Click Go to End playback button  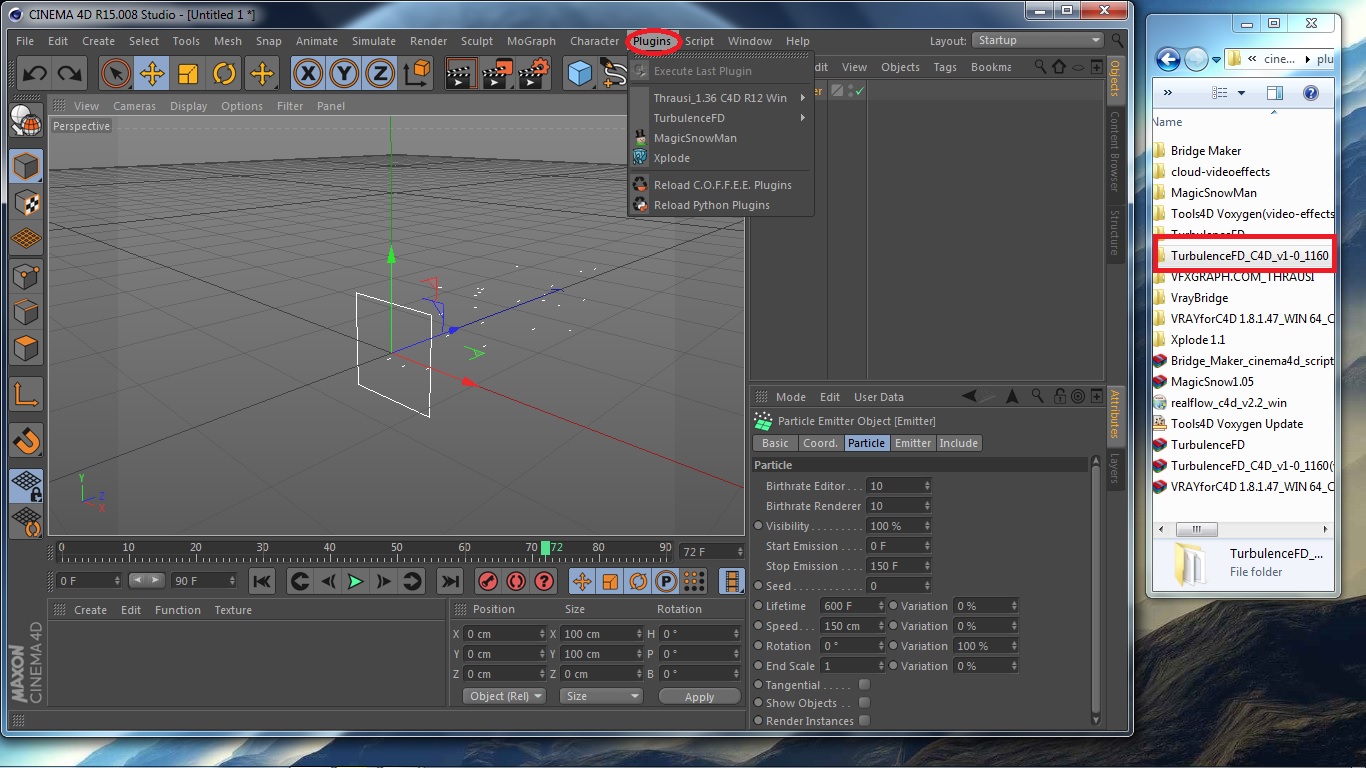tap(450, 581)
